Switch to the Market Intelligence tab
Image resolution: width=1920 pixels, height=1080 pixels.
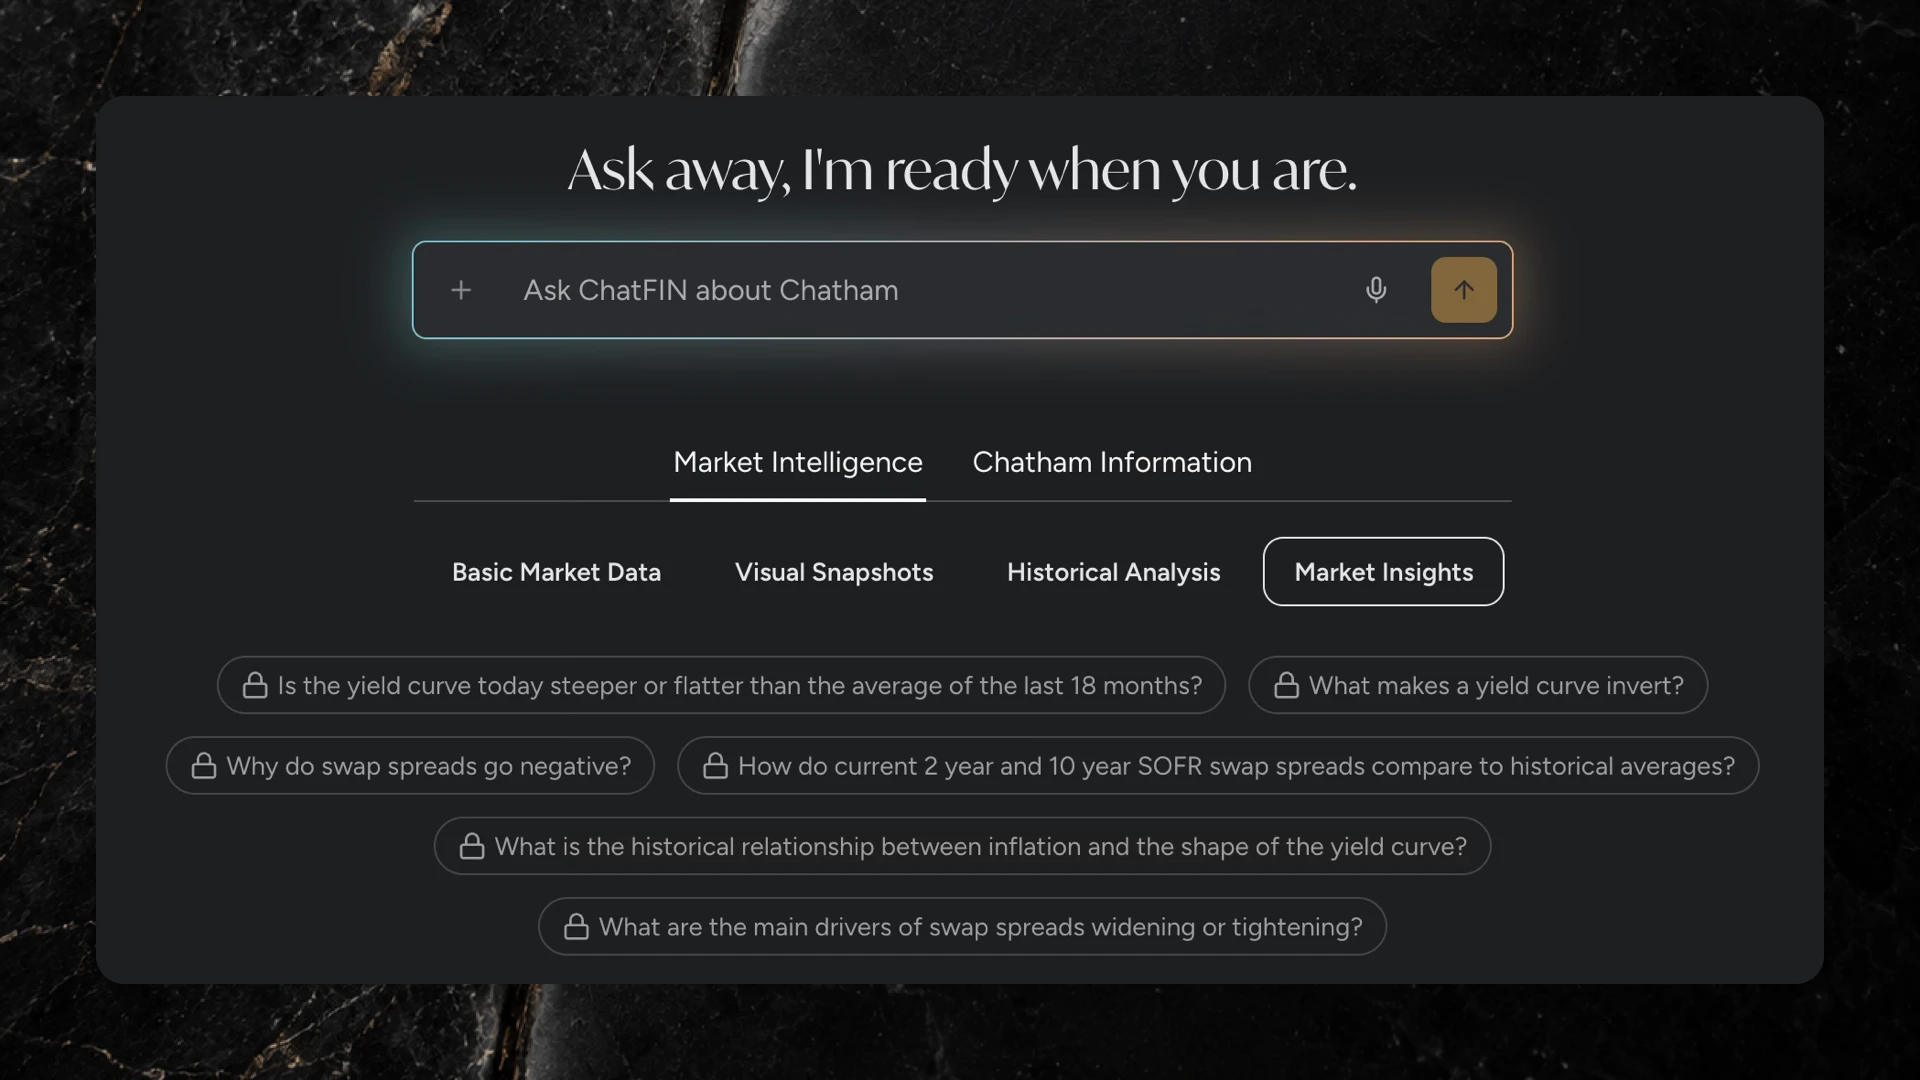tap(798, 463)
